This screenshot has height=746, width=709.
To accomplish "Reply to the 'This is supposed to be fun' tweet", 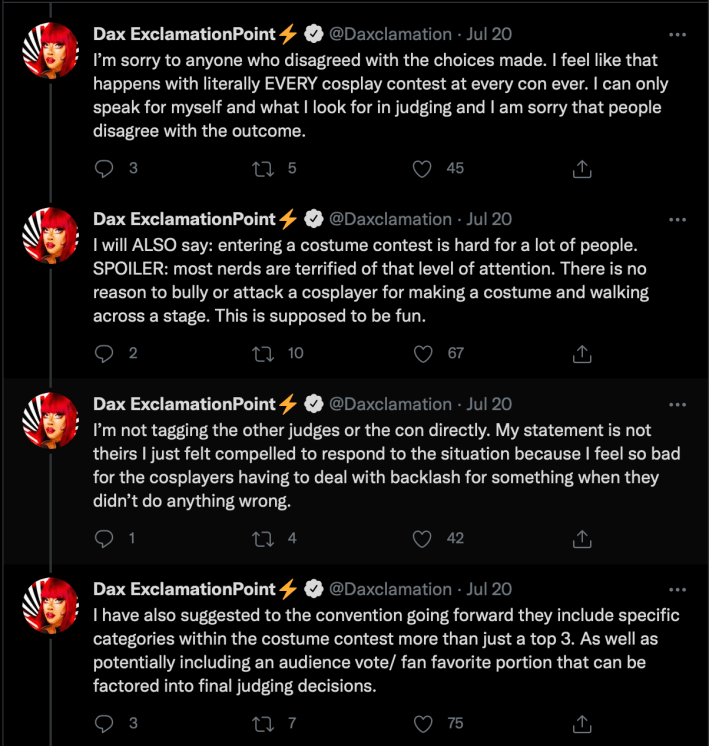I will 105,353.
